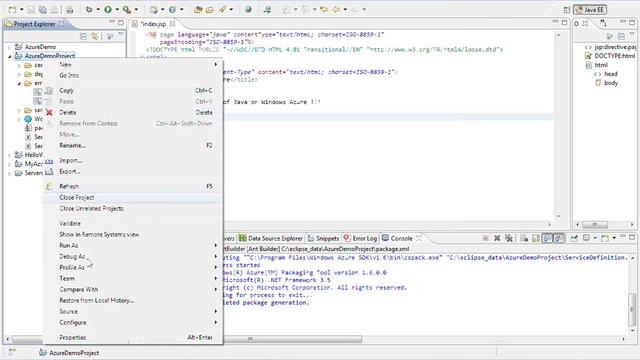This screenshot has height=360, width=640.
Task: Click the New file wizard toolbar icon
Action: (x=13, y=9)
